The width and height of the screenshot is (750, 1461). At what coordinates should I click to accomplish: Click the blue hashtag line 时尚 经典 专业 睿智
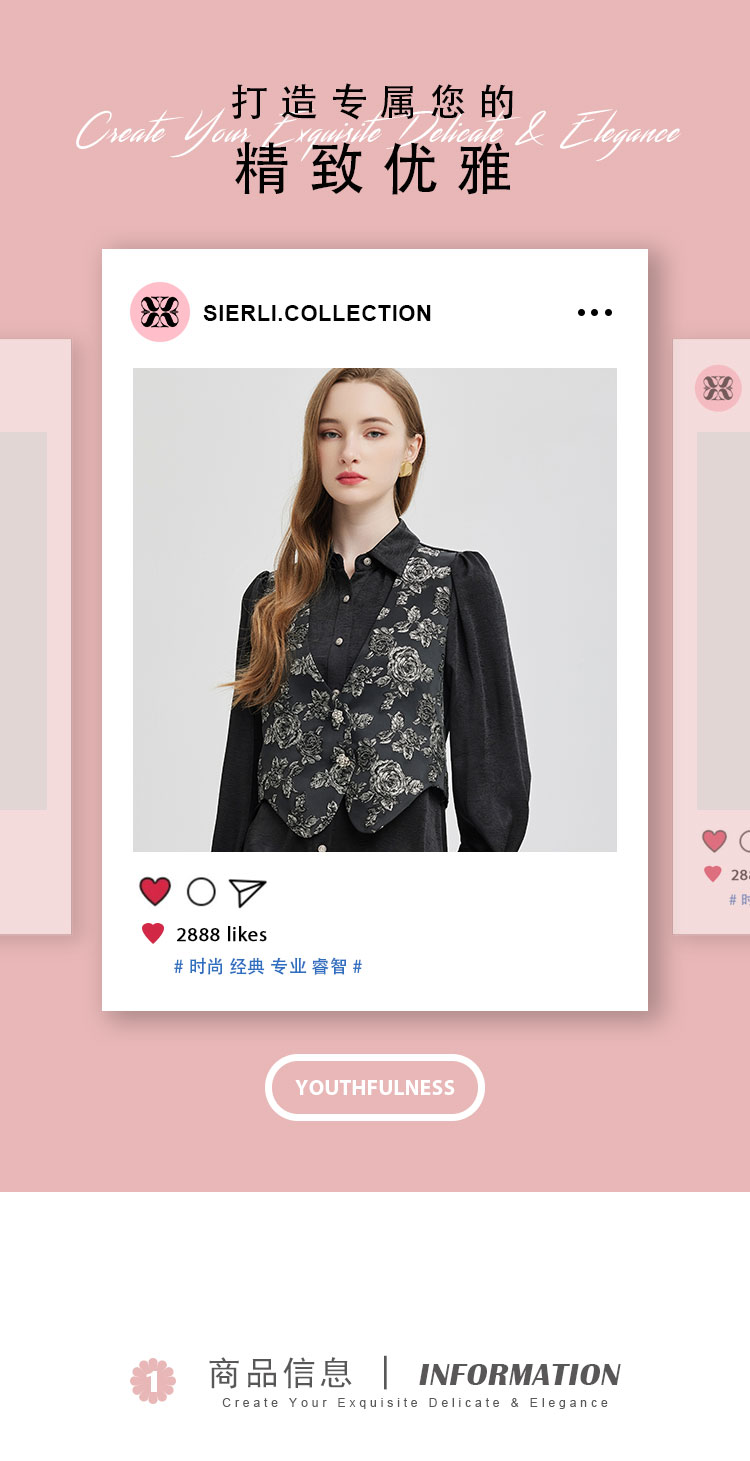[268, 966]
